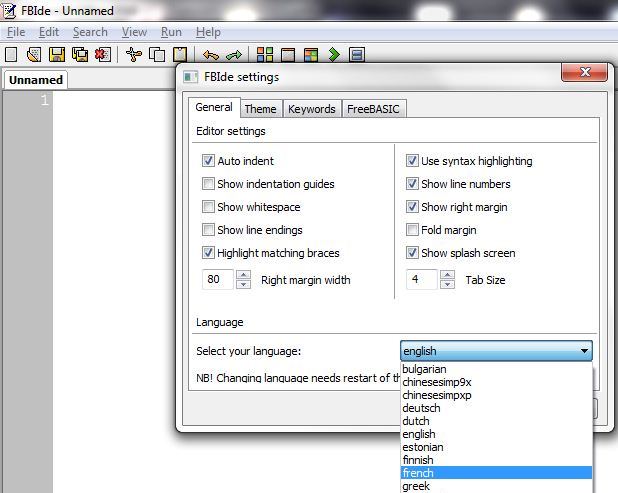The height and width of the screenshot is (493, 618).
Task: Open the Help menu
Action: [208, 32]
